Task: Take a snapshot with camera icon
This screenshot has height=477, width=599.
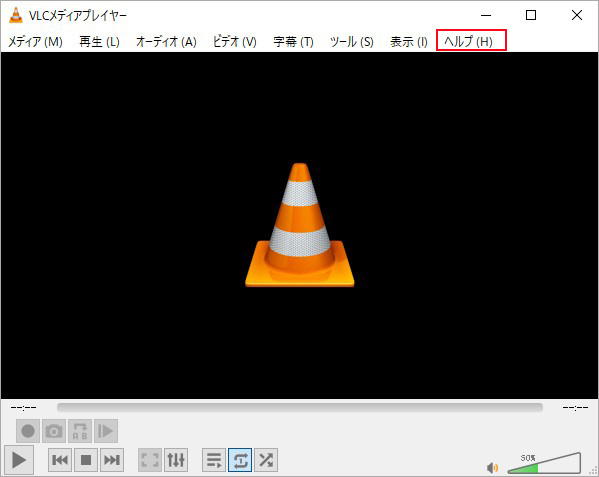Action: pos(54,431)
